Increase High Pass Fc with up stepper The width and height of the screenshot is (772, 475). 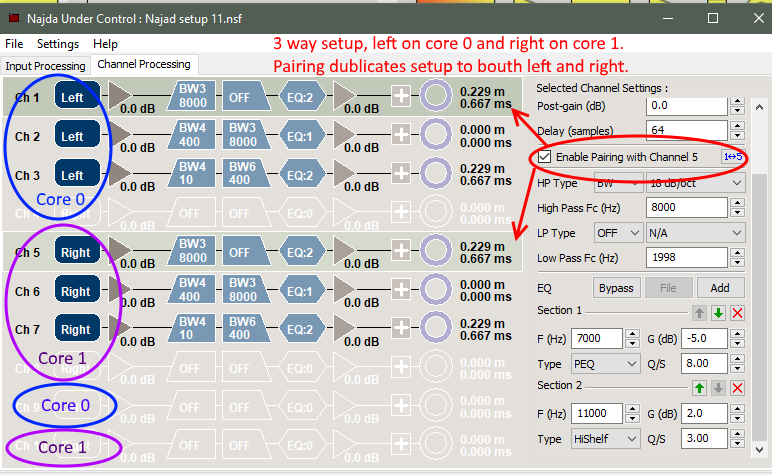click(737, 202)
